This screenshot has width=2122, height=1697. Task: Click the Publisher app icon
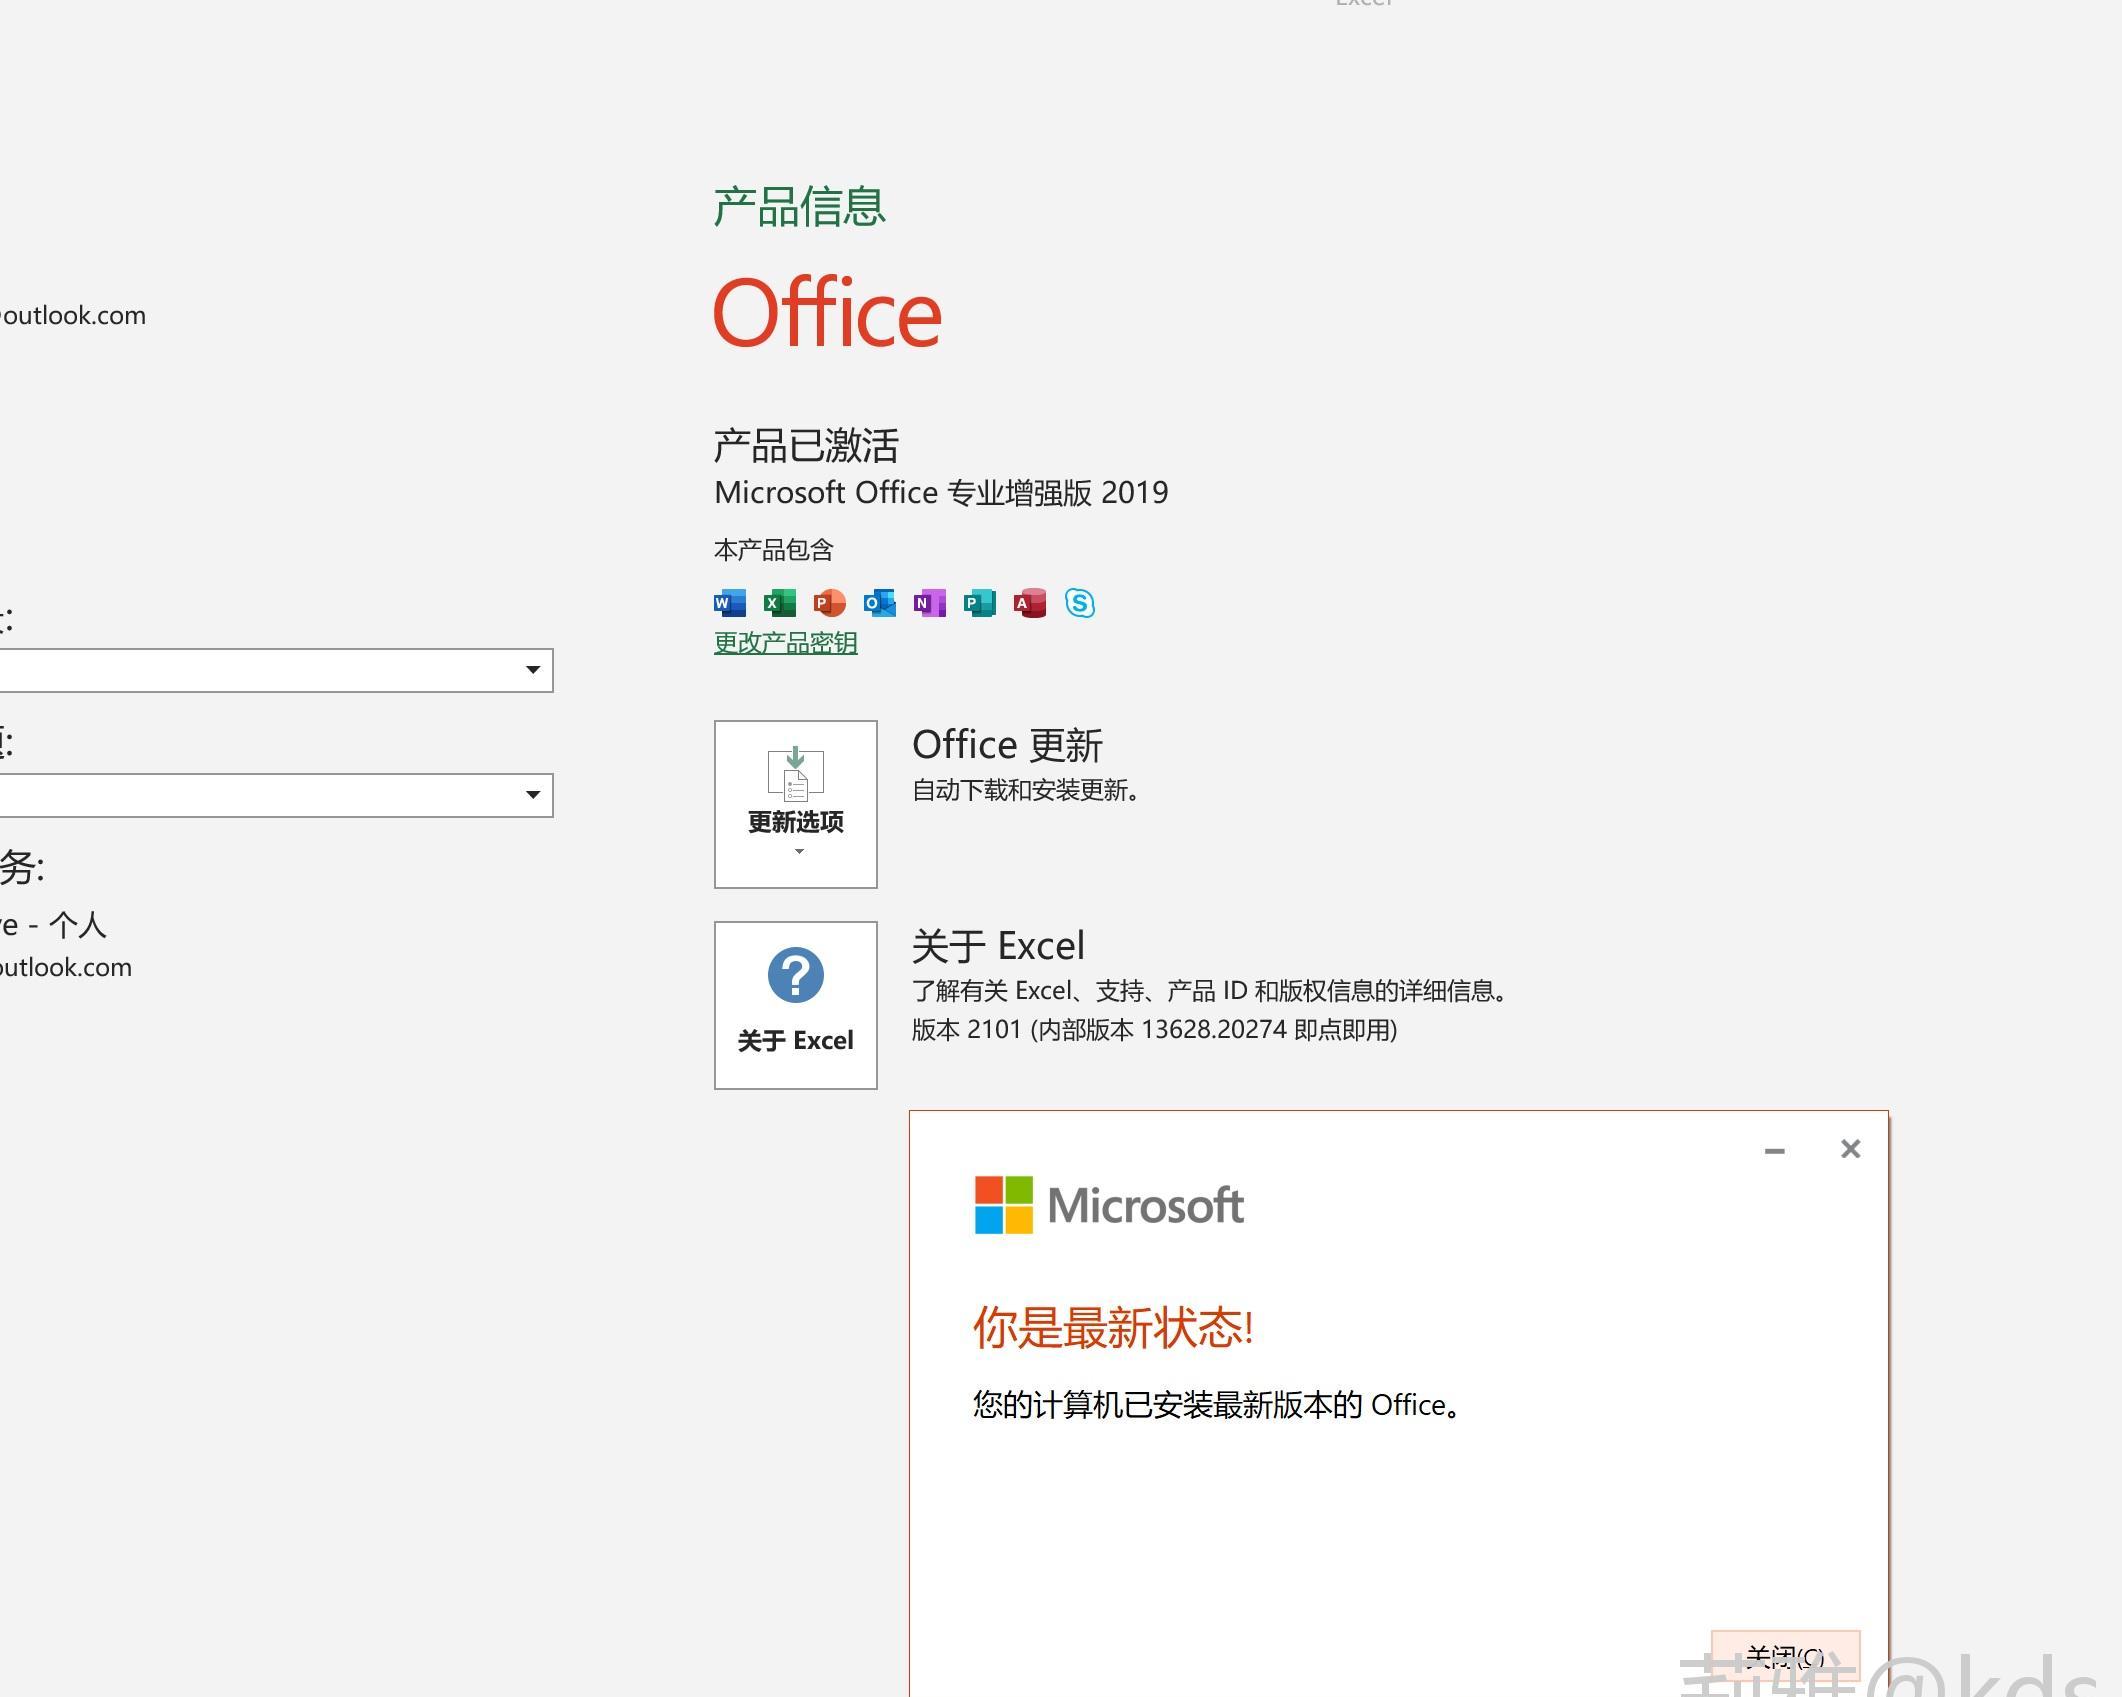980,603
